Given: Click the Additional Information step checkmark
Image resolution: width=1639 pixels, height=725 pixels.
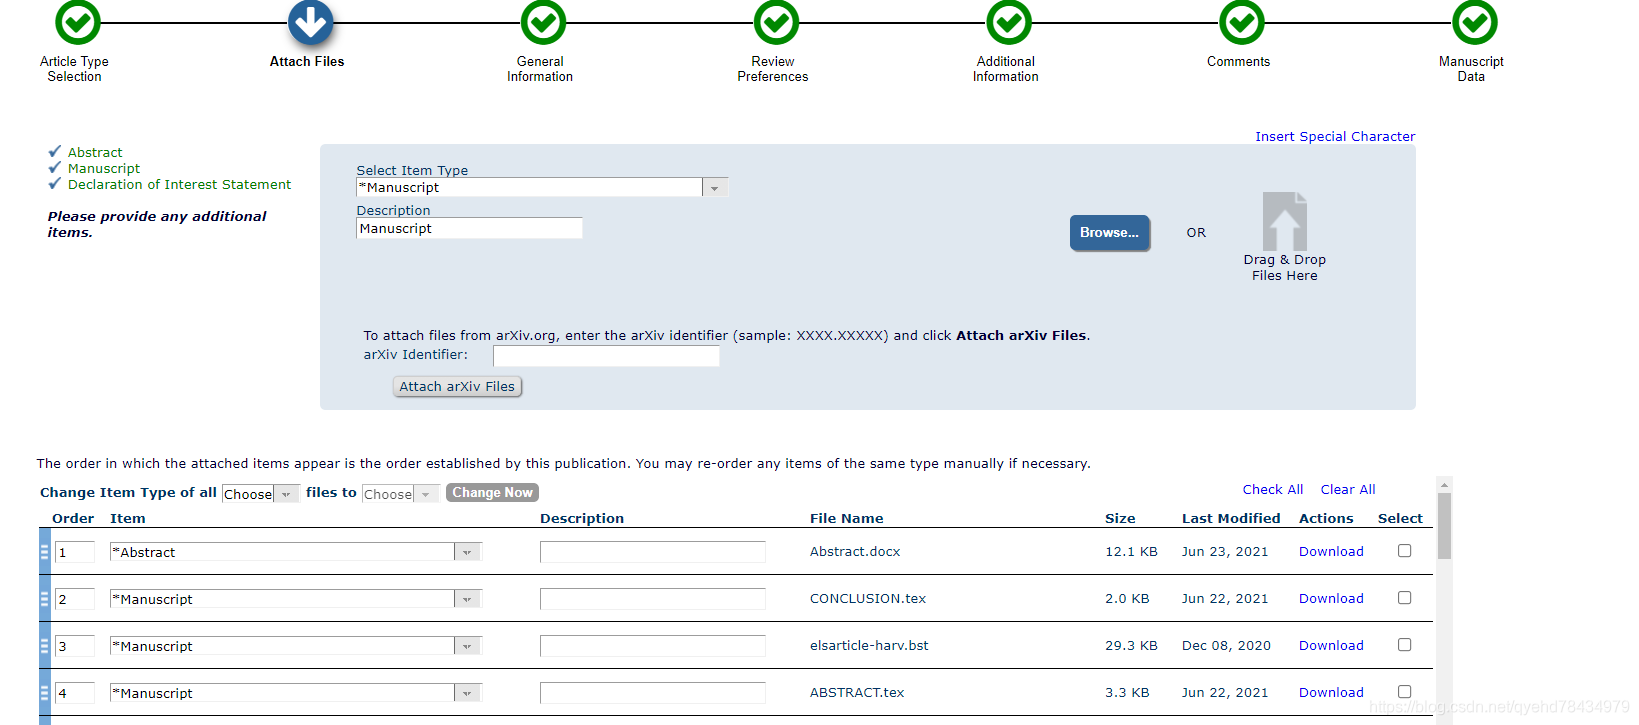Looking at the screenshot, I should (1009, 22).
